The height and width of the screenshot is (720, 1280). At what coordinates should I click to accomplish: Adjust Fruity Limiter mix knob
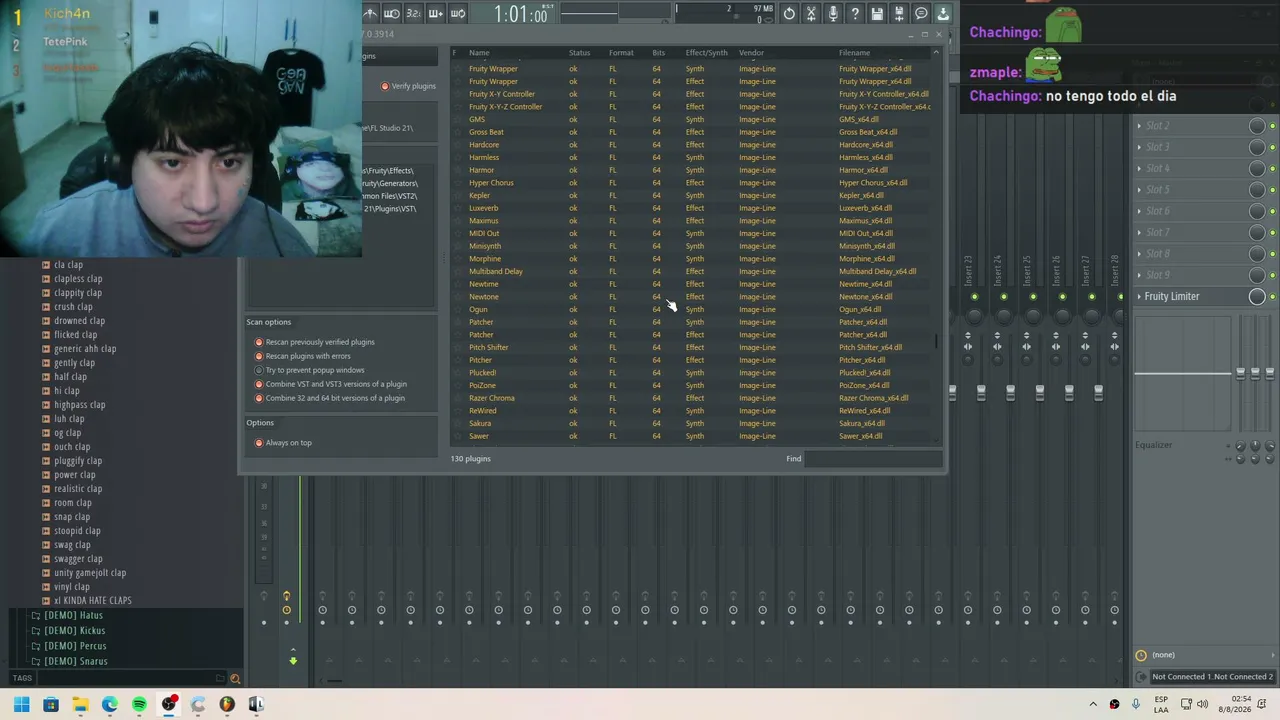[x=1257, y=297]
